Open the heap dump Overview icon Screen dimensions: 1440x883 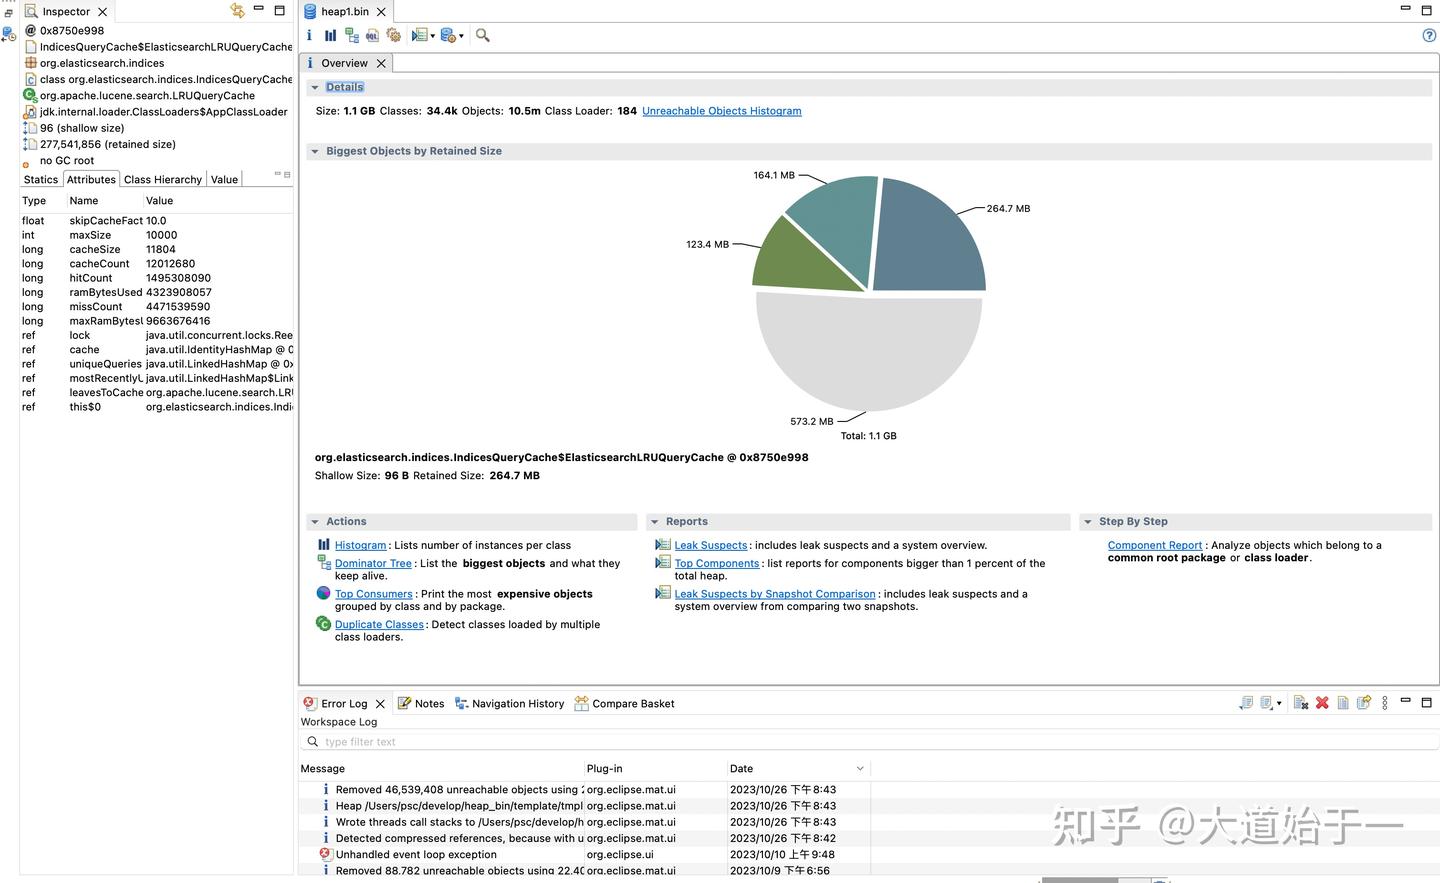tap(309, 35)
